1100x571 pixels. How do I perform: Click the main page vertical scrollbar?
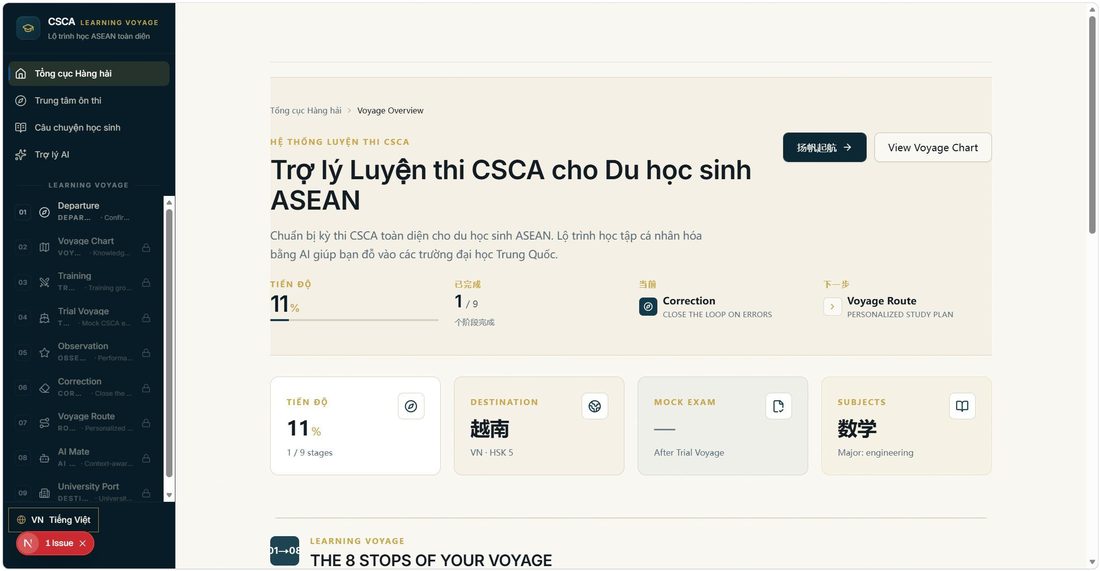[1092, 126]
